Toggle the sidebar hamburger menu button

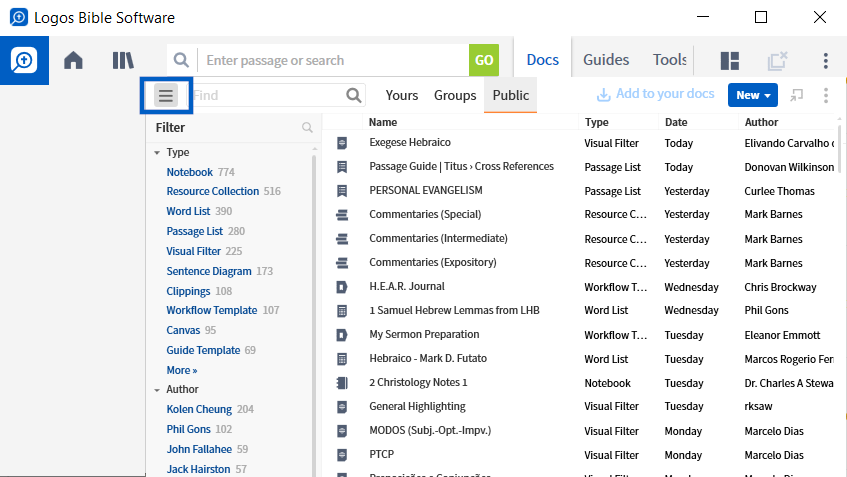(166, 96)
